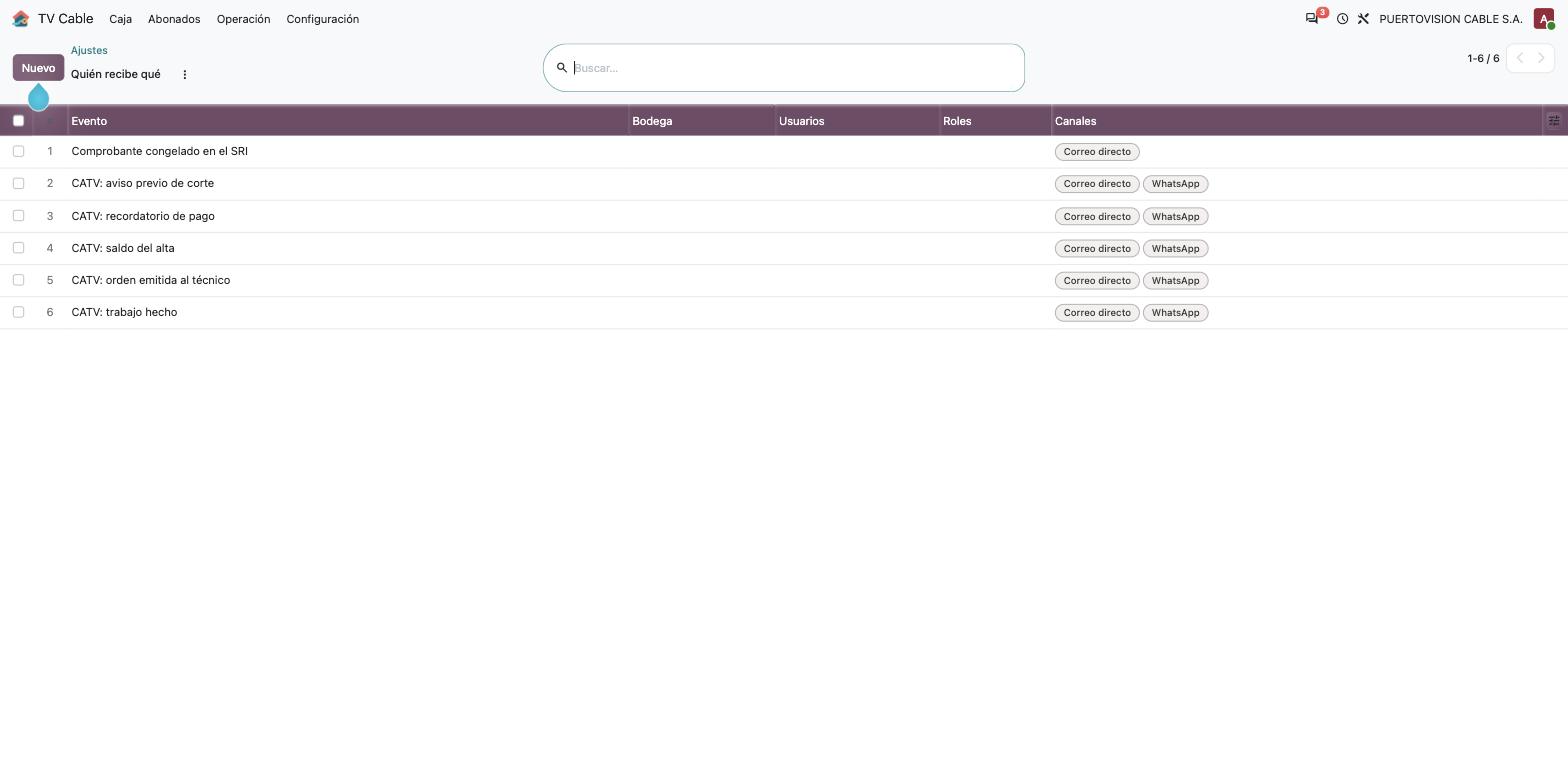The width and height of the screenshot is (1568, 770).
Task: Open the developer tools wrench icon
Action: [1363, 19]
